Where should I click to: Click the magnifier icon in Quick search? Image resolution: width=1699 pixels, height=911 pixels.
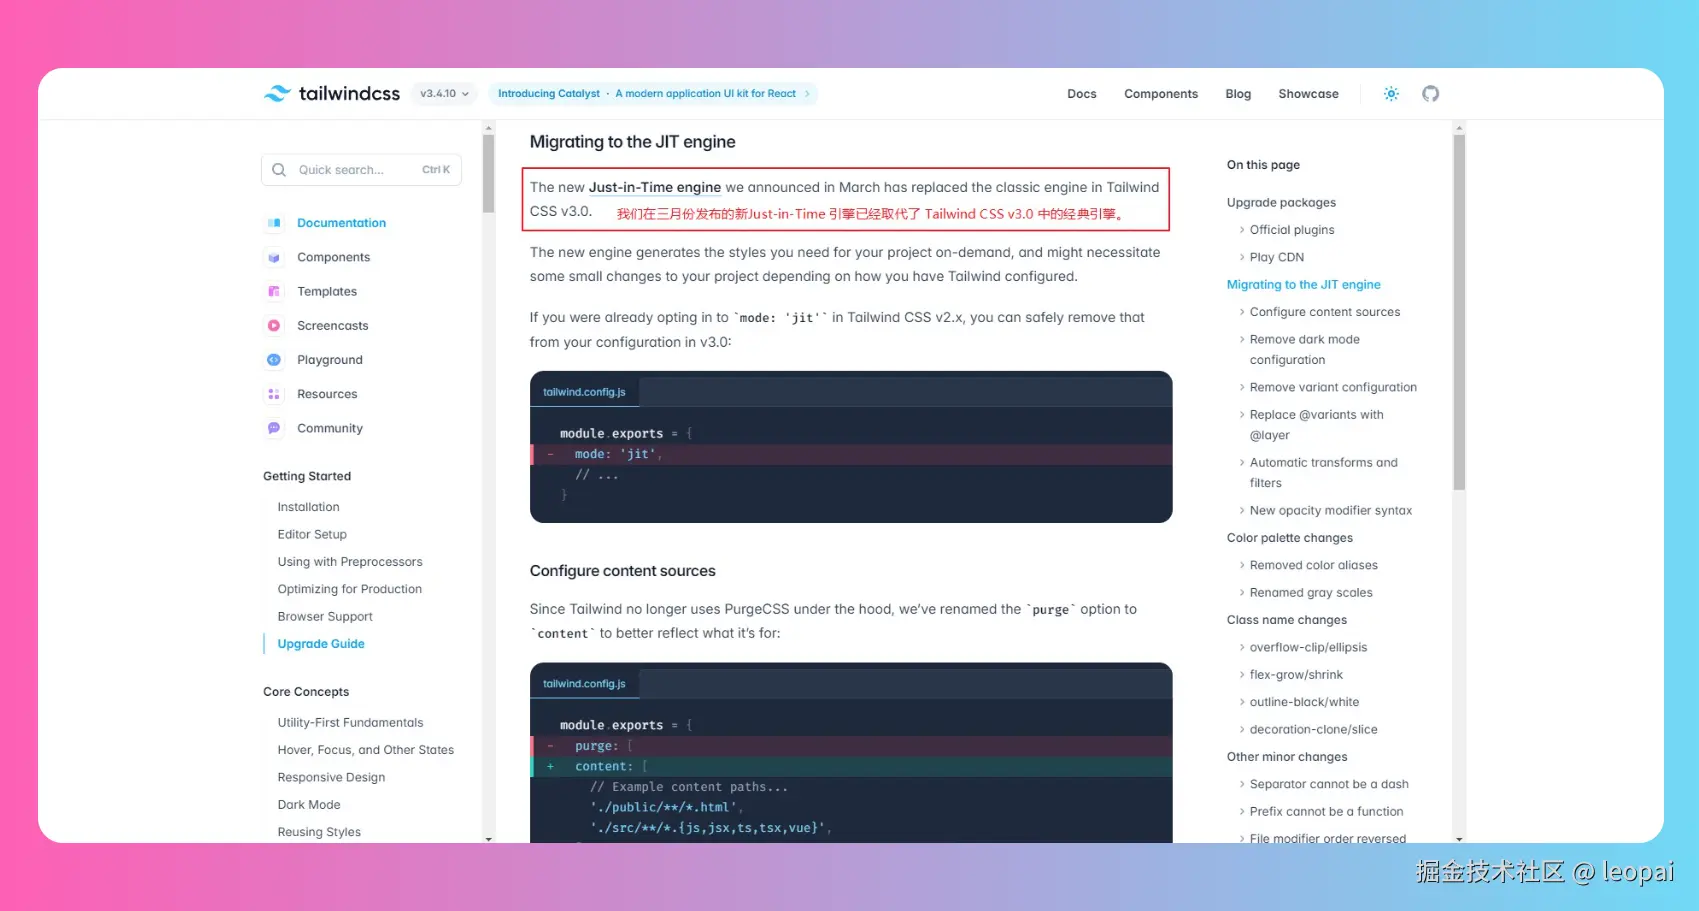click(x=279, y=170)
